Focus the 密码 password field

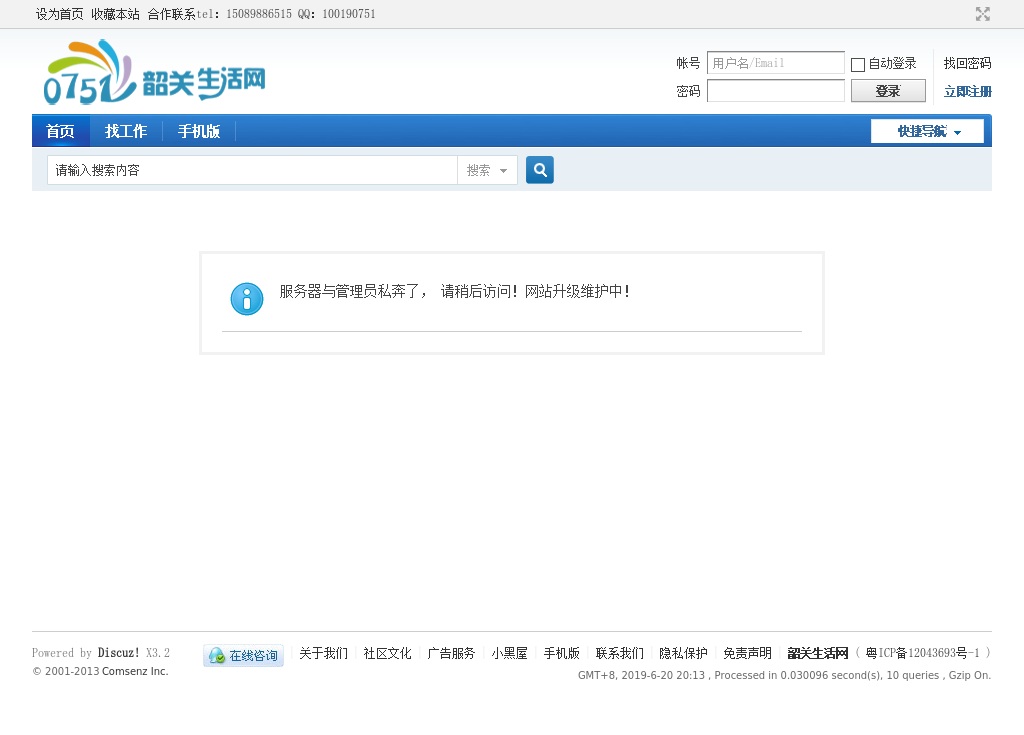point(775,91)
